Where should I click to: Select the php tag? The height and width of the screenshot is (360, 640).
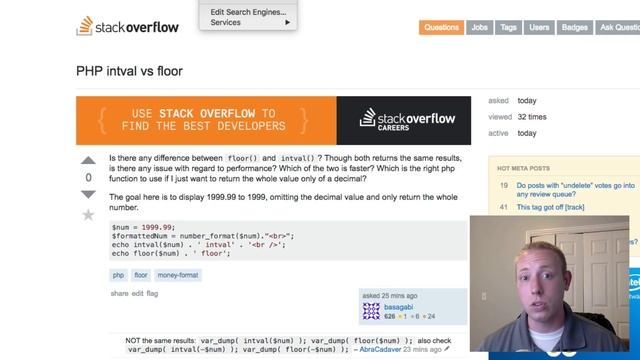(x=118, y=275)
